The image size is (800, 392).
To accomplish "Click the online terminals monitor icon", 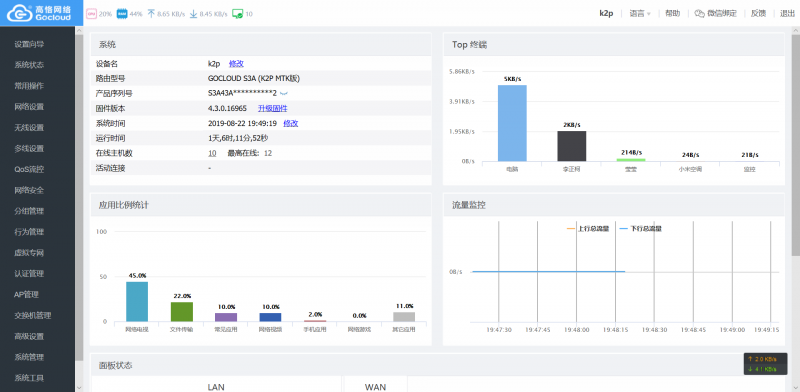I will 237,14.
